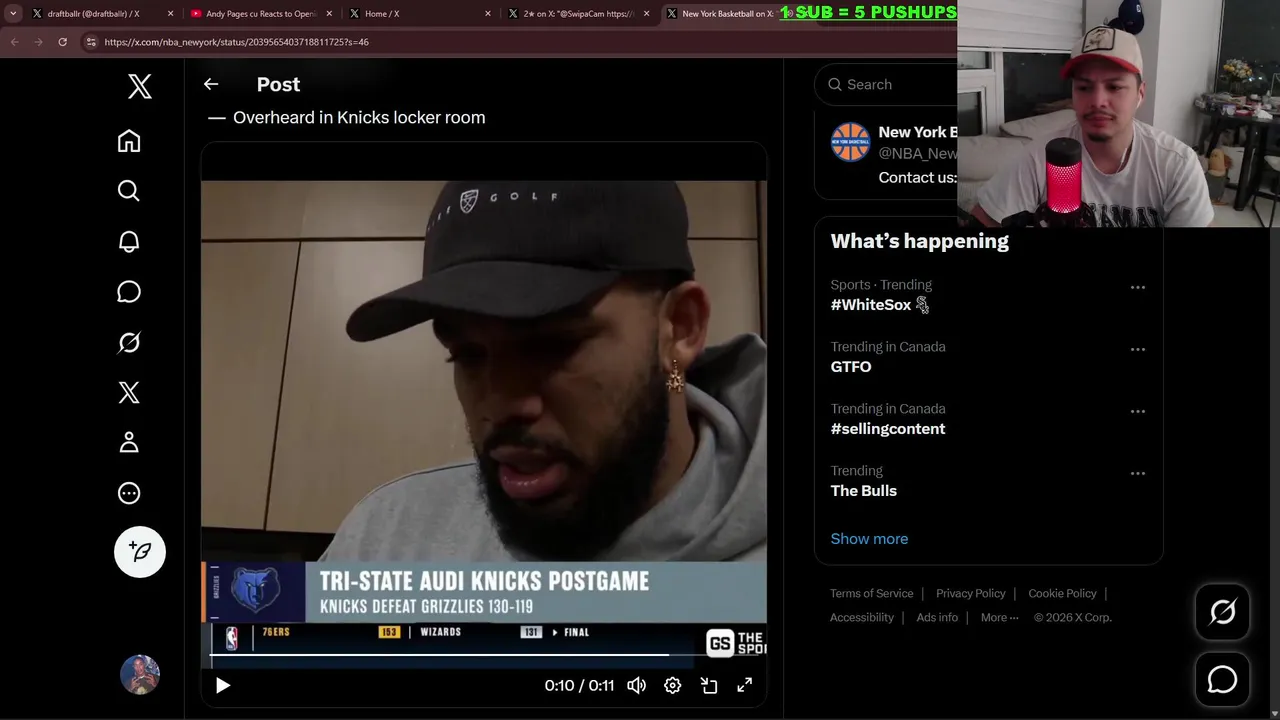Open floating Grok button at bottom right
The width and height of the screenshot is (1280, 720).
click(x=1222, y=612)
